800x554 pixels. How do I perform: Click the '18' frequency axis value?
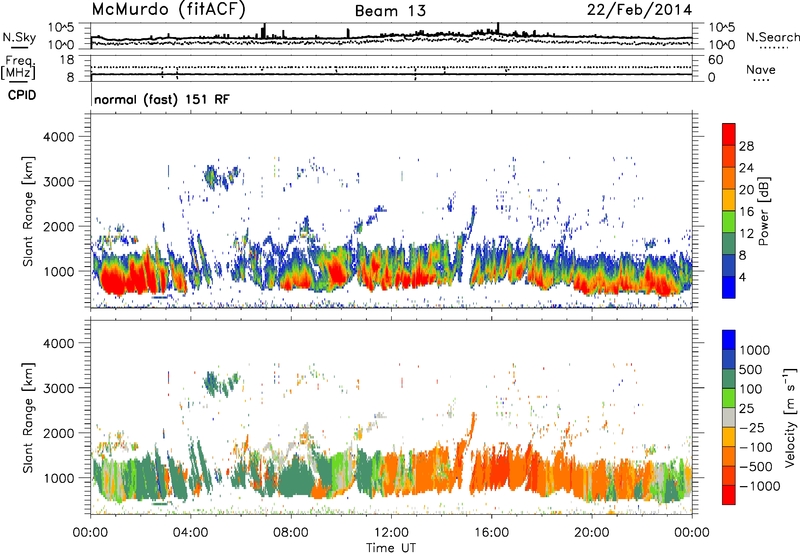click(x=67, y=60)
